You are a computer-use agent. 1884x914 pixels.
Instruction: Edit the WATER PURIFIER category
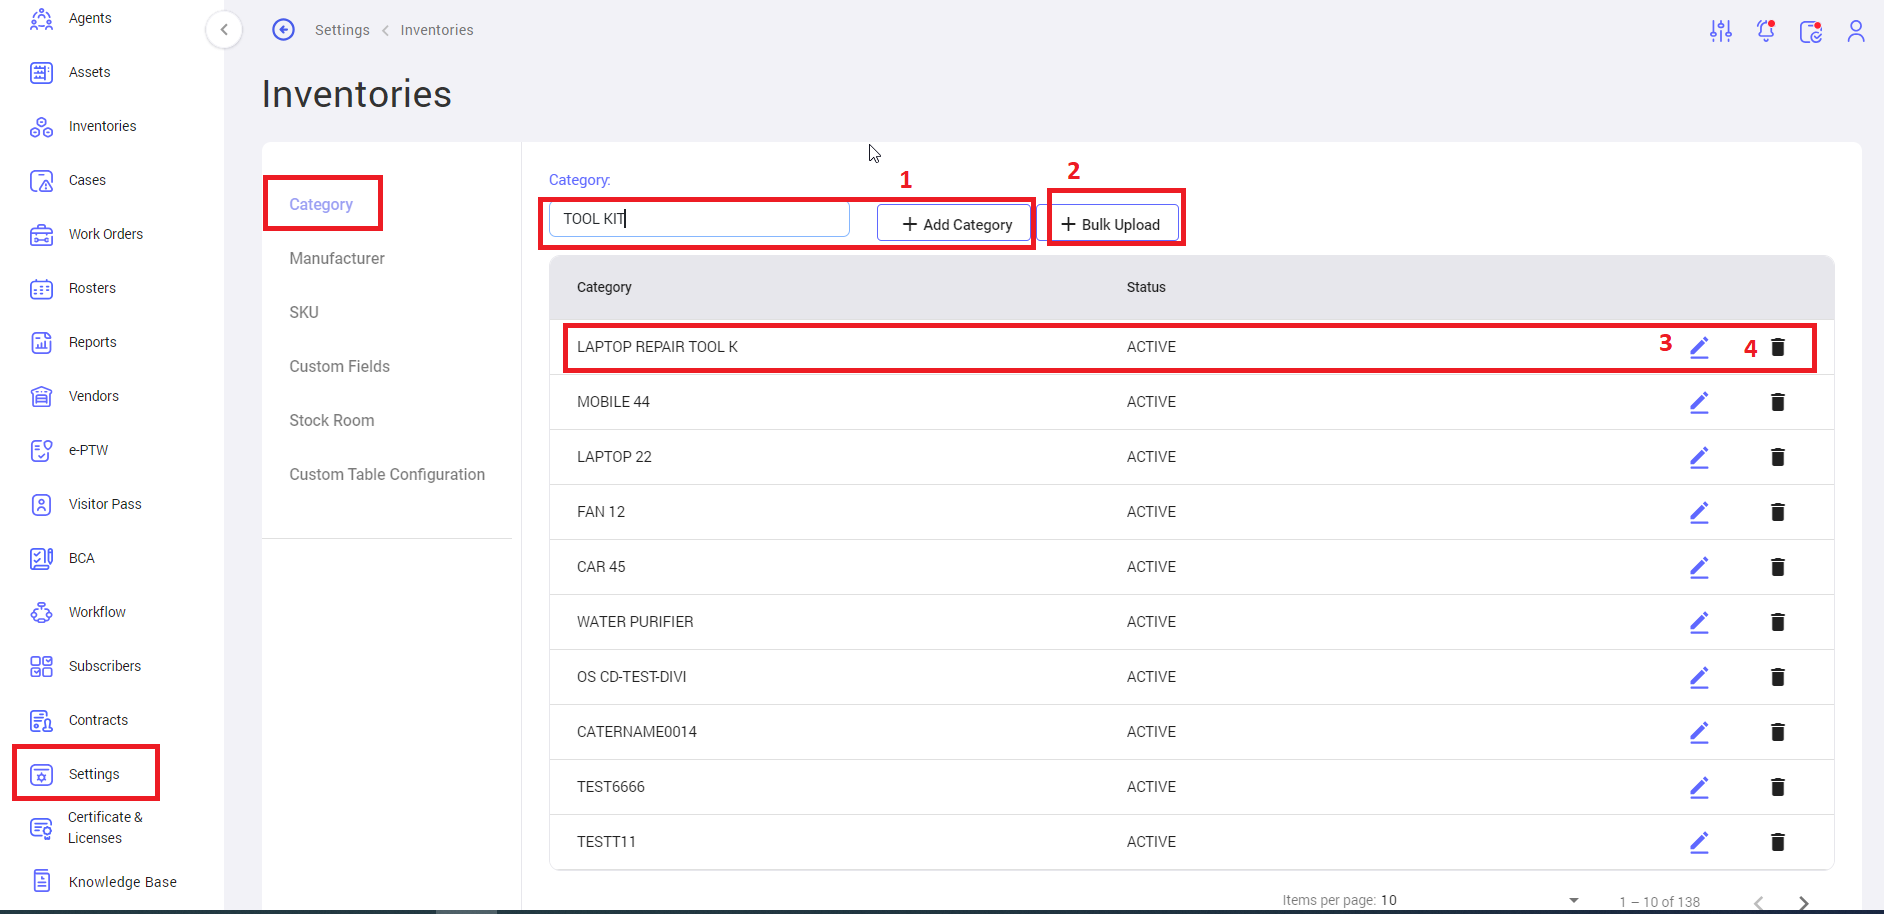(1699, 622)
